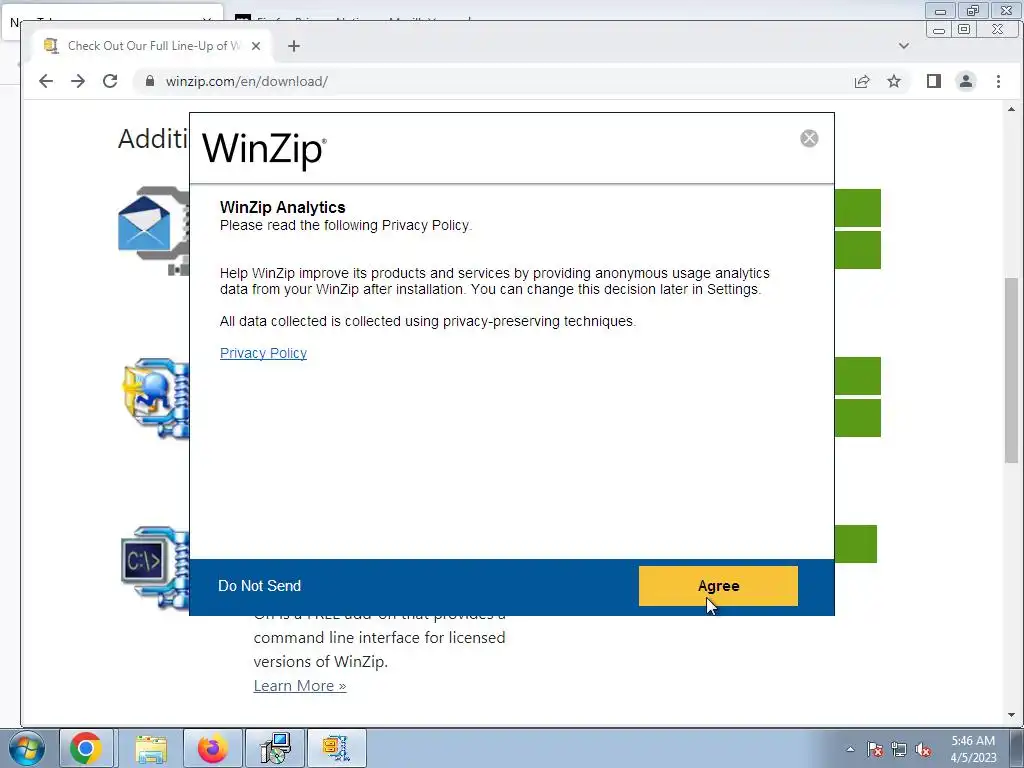Image resolution: width=1024 pixels, height=768 pixels.
Task: Go back in Chrome browser
Action: point(46,81)
